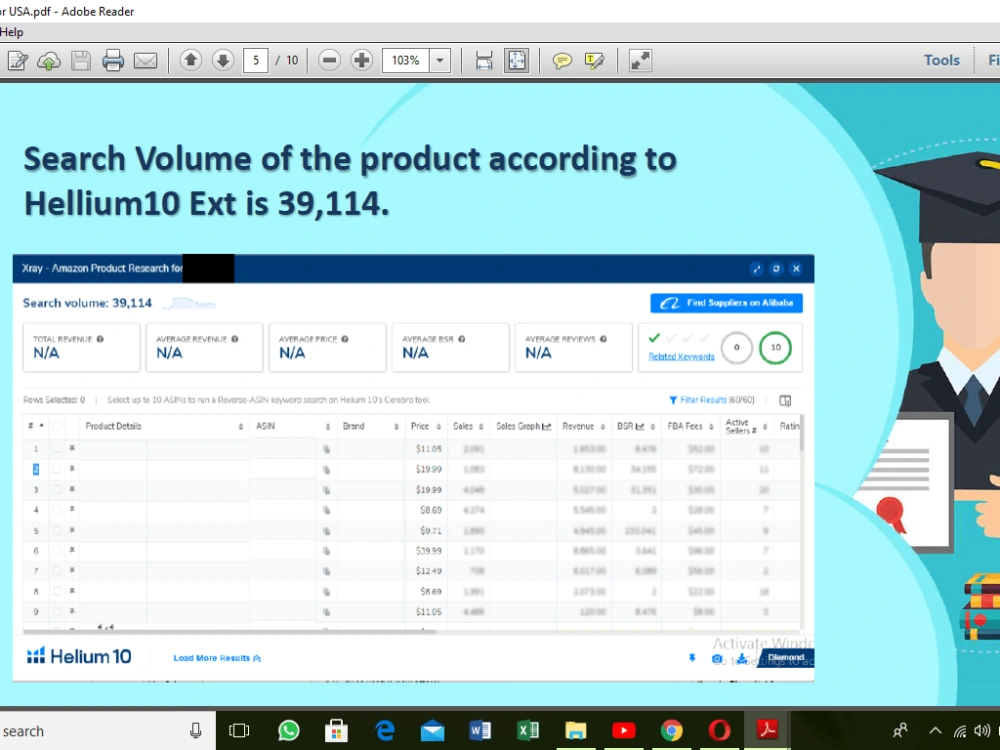This screenshot has height=750, width=1000.
Task: Open WhatsApp from the taskbar
Action: [x=289, y=730]
